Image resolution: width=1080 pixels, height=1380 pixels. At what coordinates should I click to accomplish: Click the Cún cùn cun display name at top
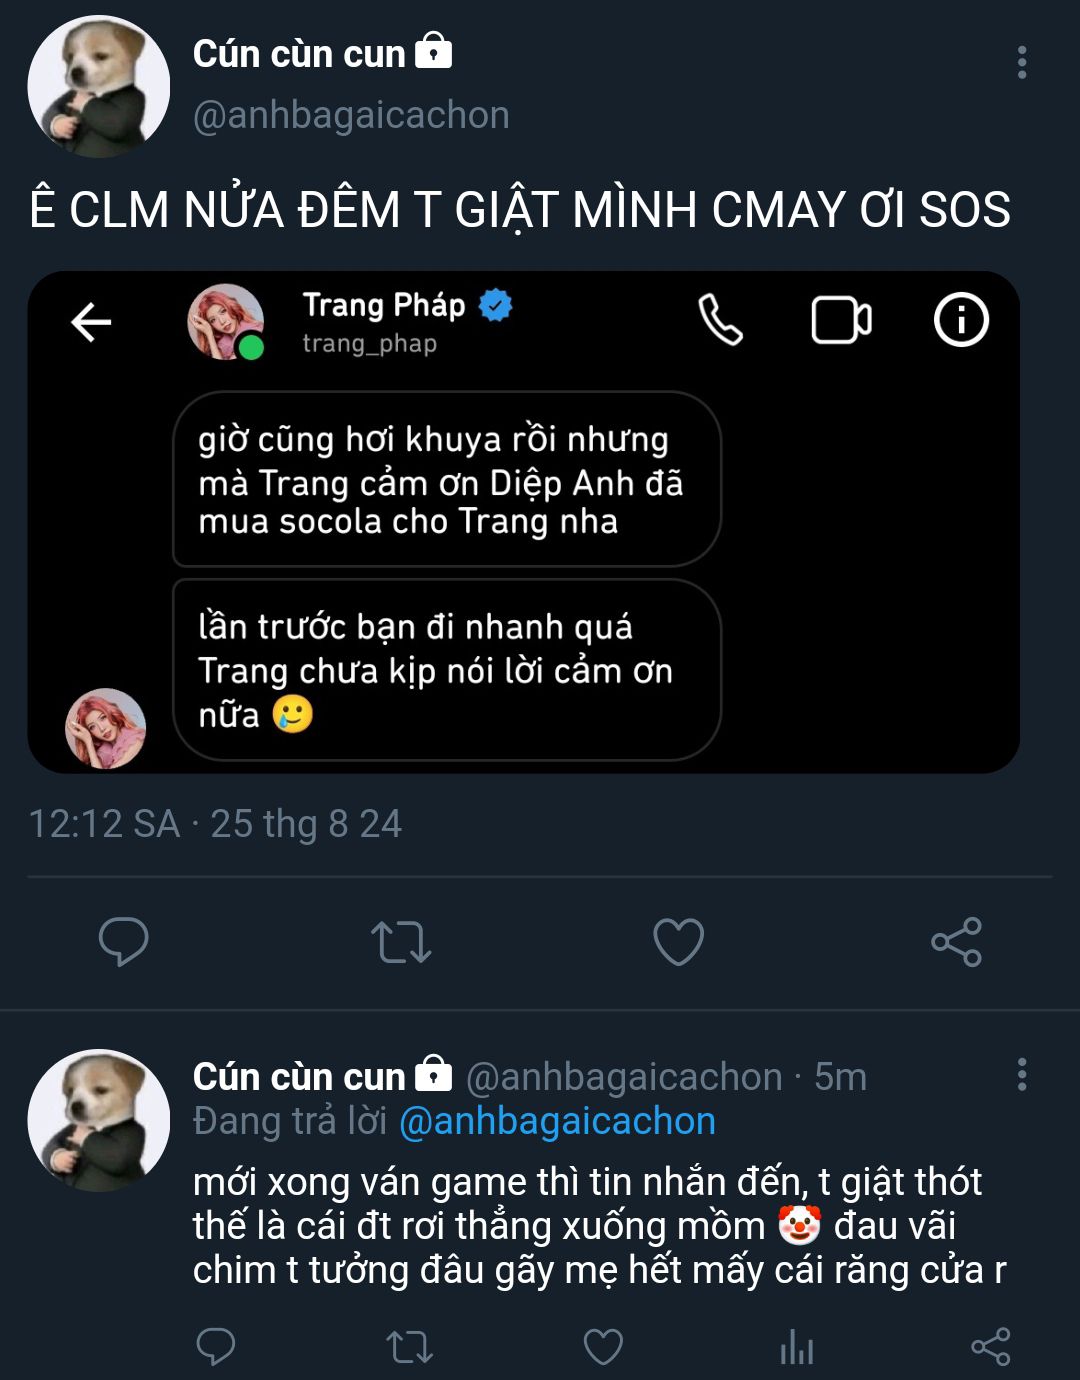point(298,54)
